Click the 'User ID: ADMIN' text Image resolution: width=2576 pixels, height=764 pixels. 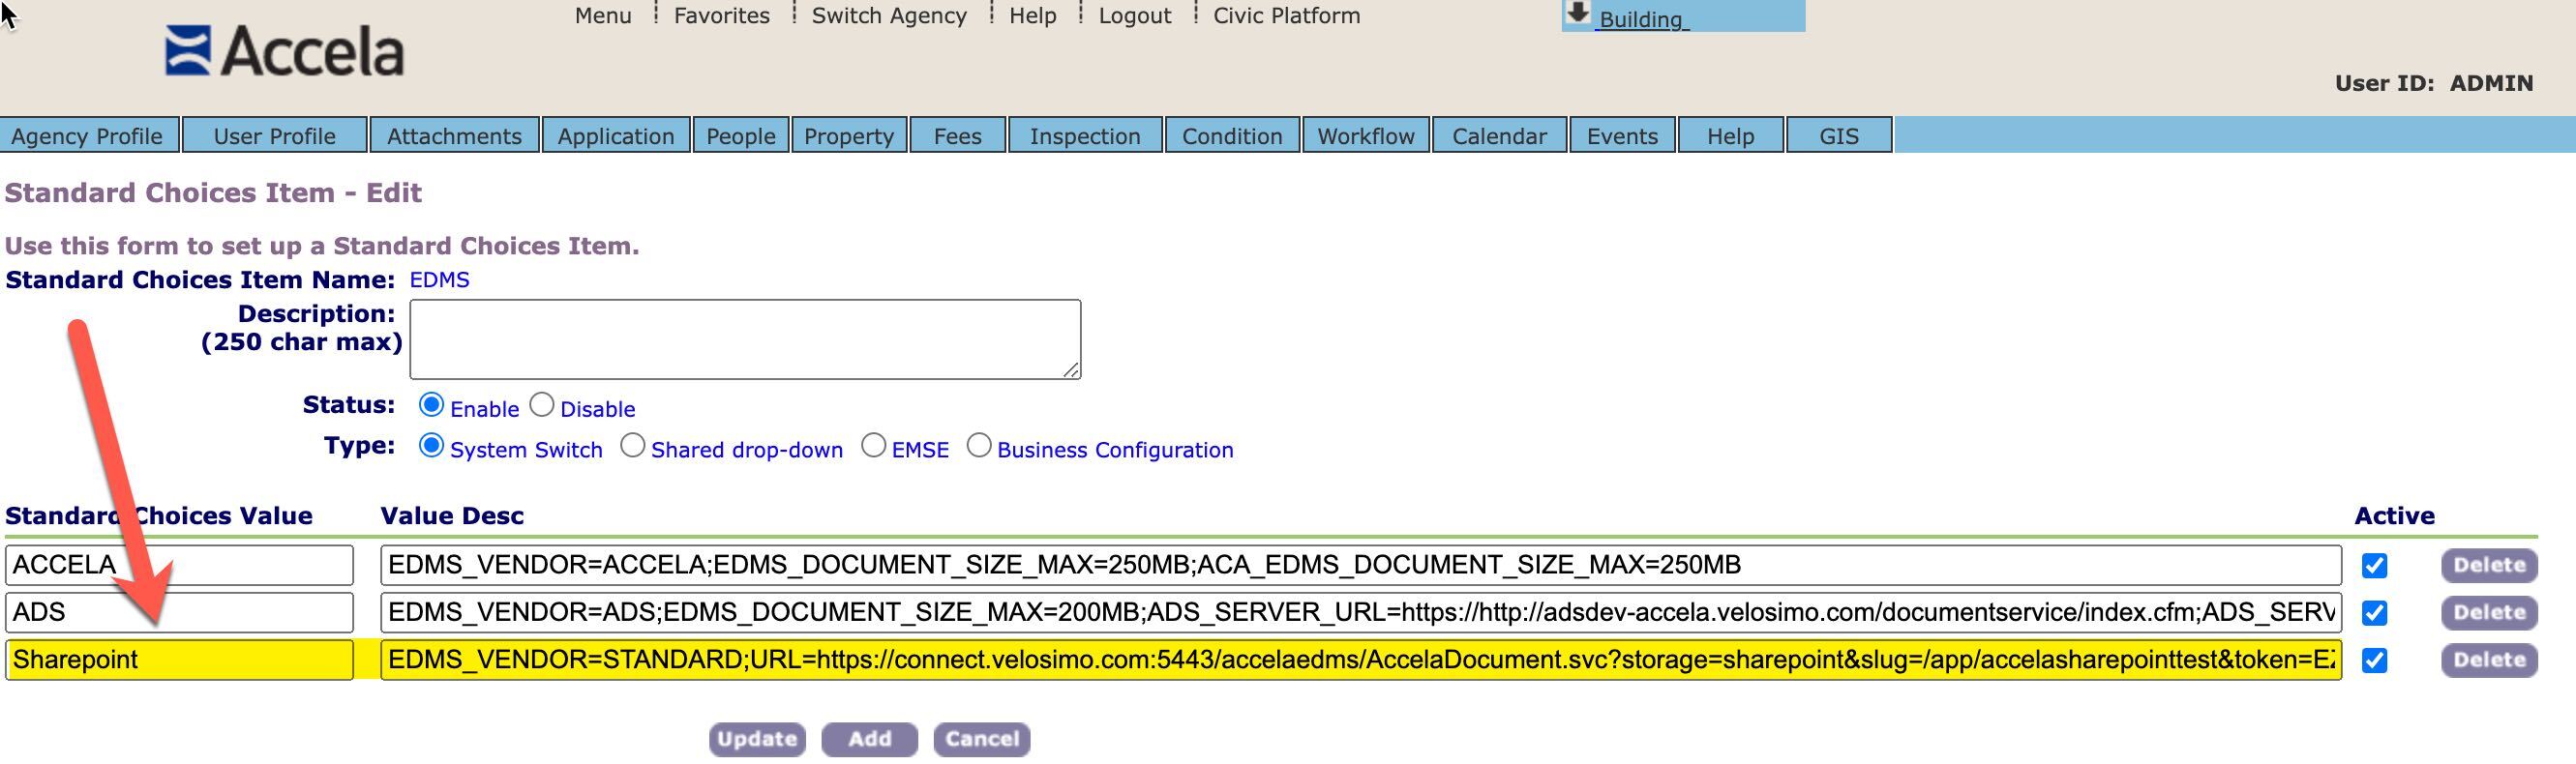(x=2434, y=83)
